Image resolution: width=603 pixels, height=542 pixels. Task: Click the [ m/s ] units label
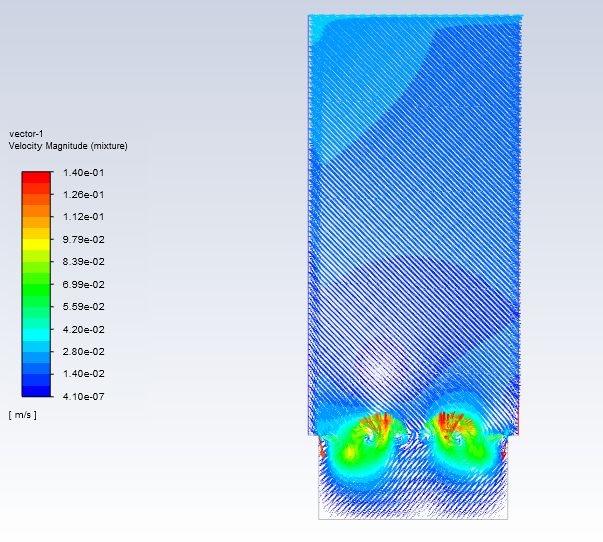click(x=23, y=415)
